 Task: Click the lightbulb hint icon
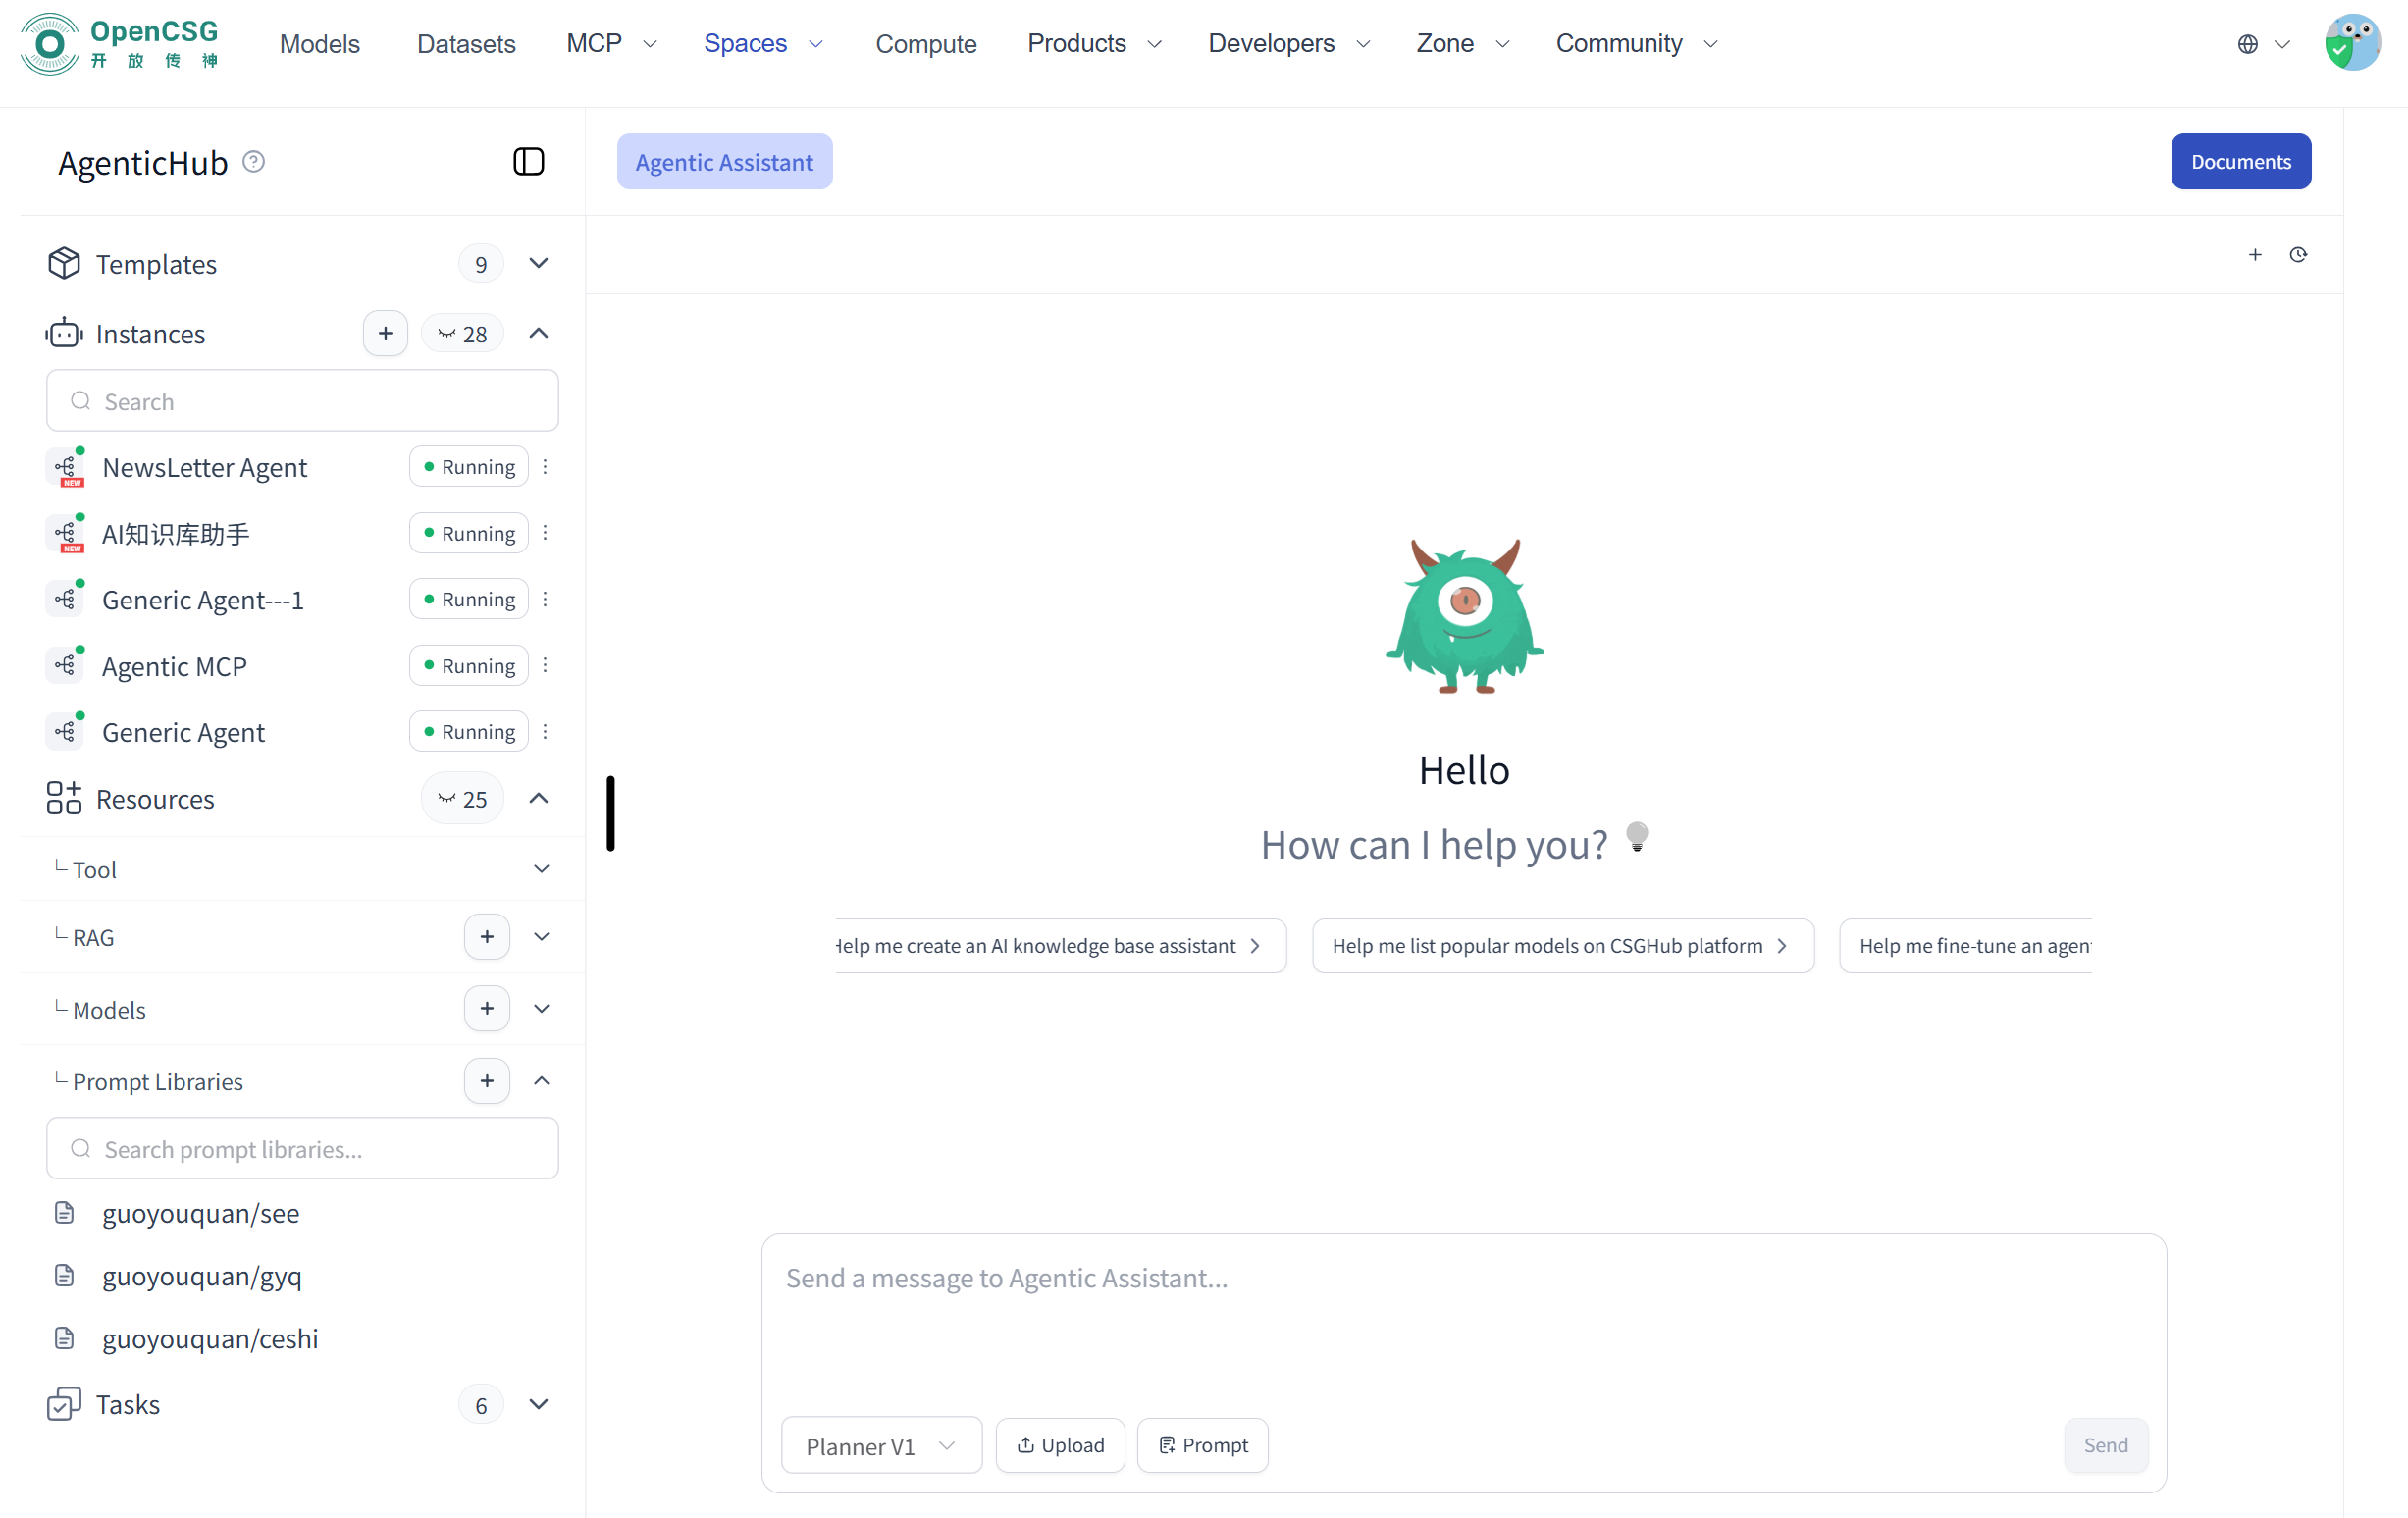pyautogui.click(x=1636, y=836)
